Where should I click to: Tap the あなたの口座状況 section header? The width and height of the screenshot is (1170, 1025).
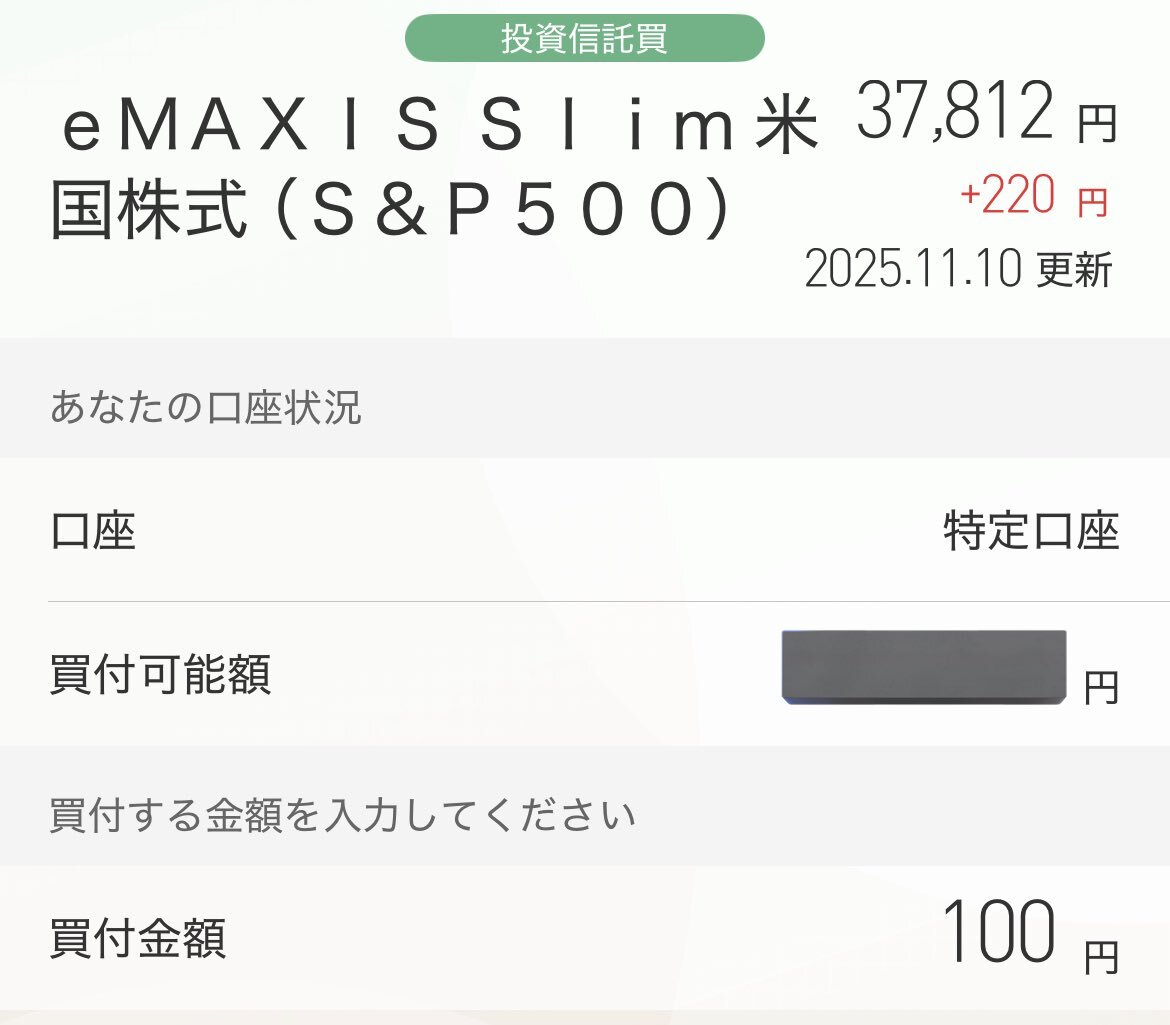(206, 408)
